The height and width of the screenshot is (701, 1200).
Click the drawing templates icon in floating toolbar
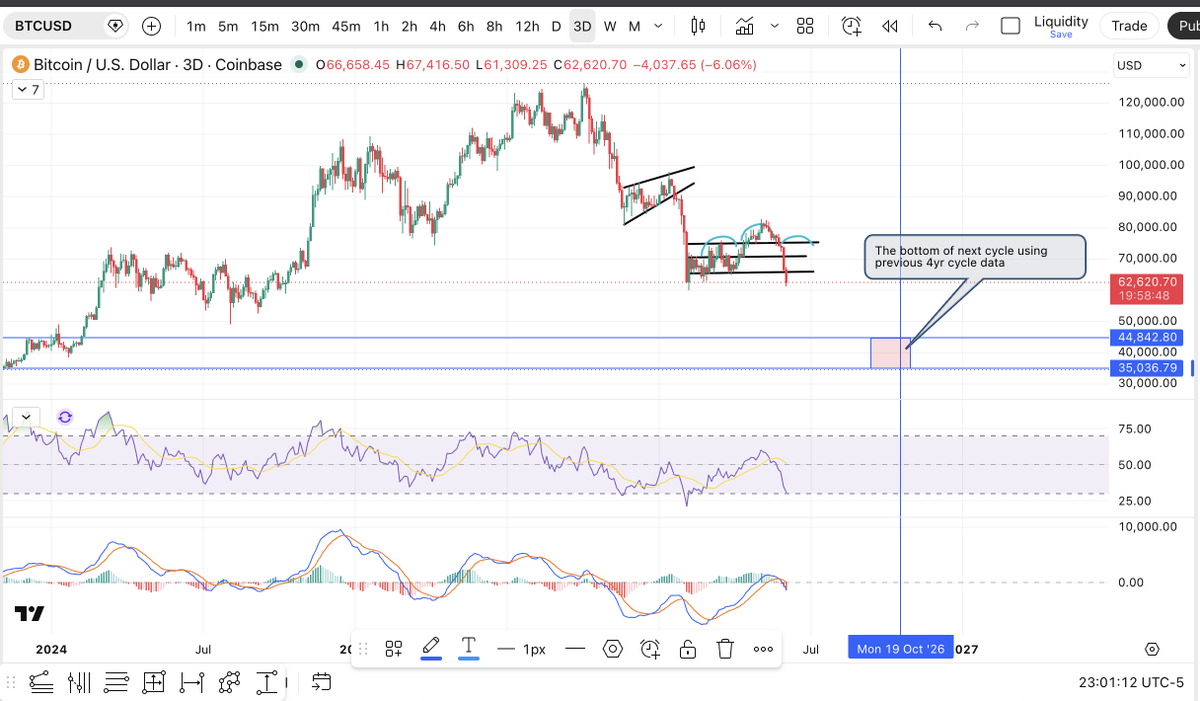[x=394, y=649]
